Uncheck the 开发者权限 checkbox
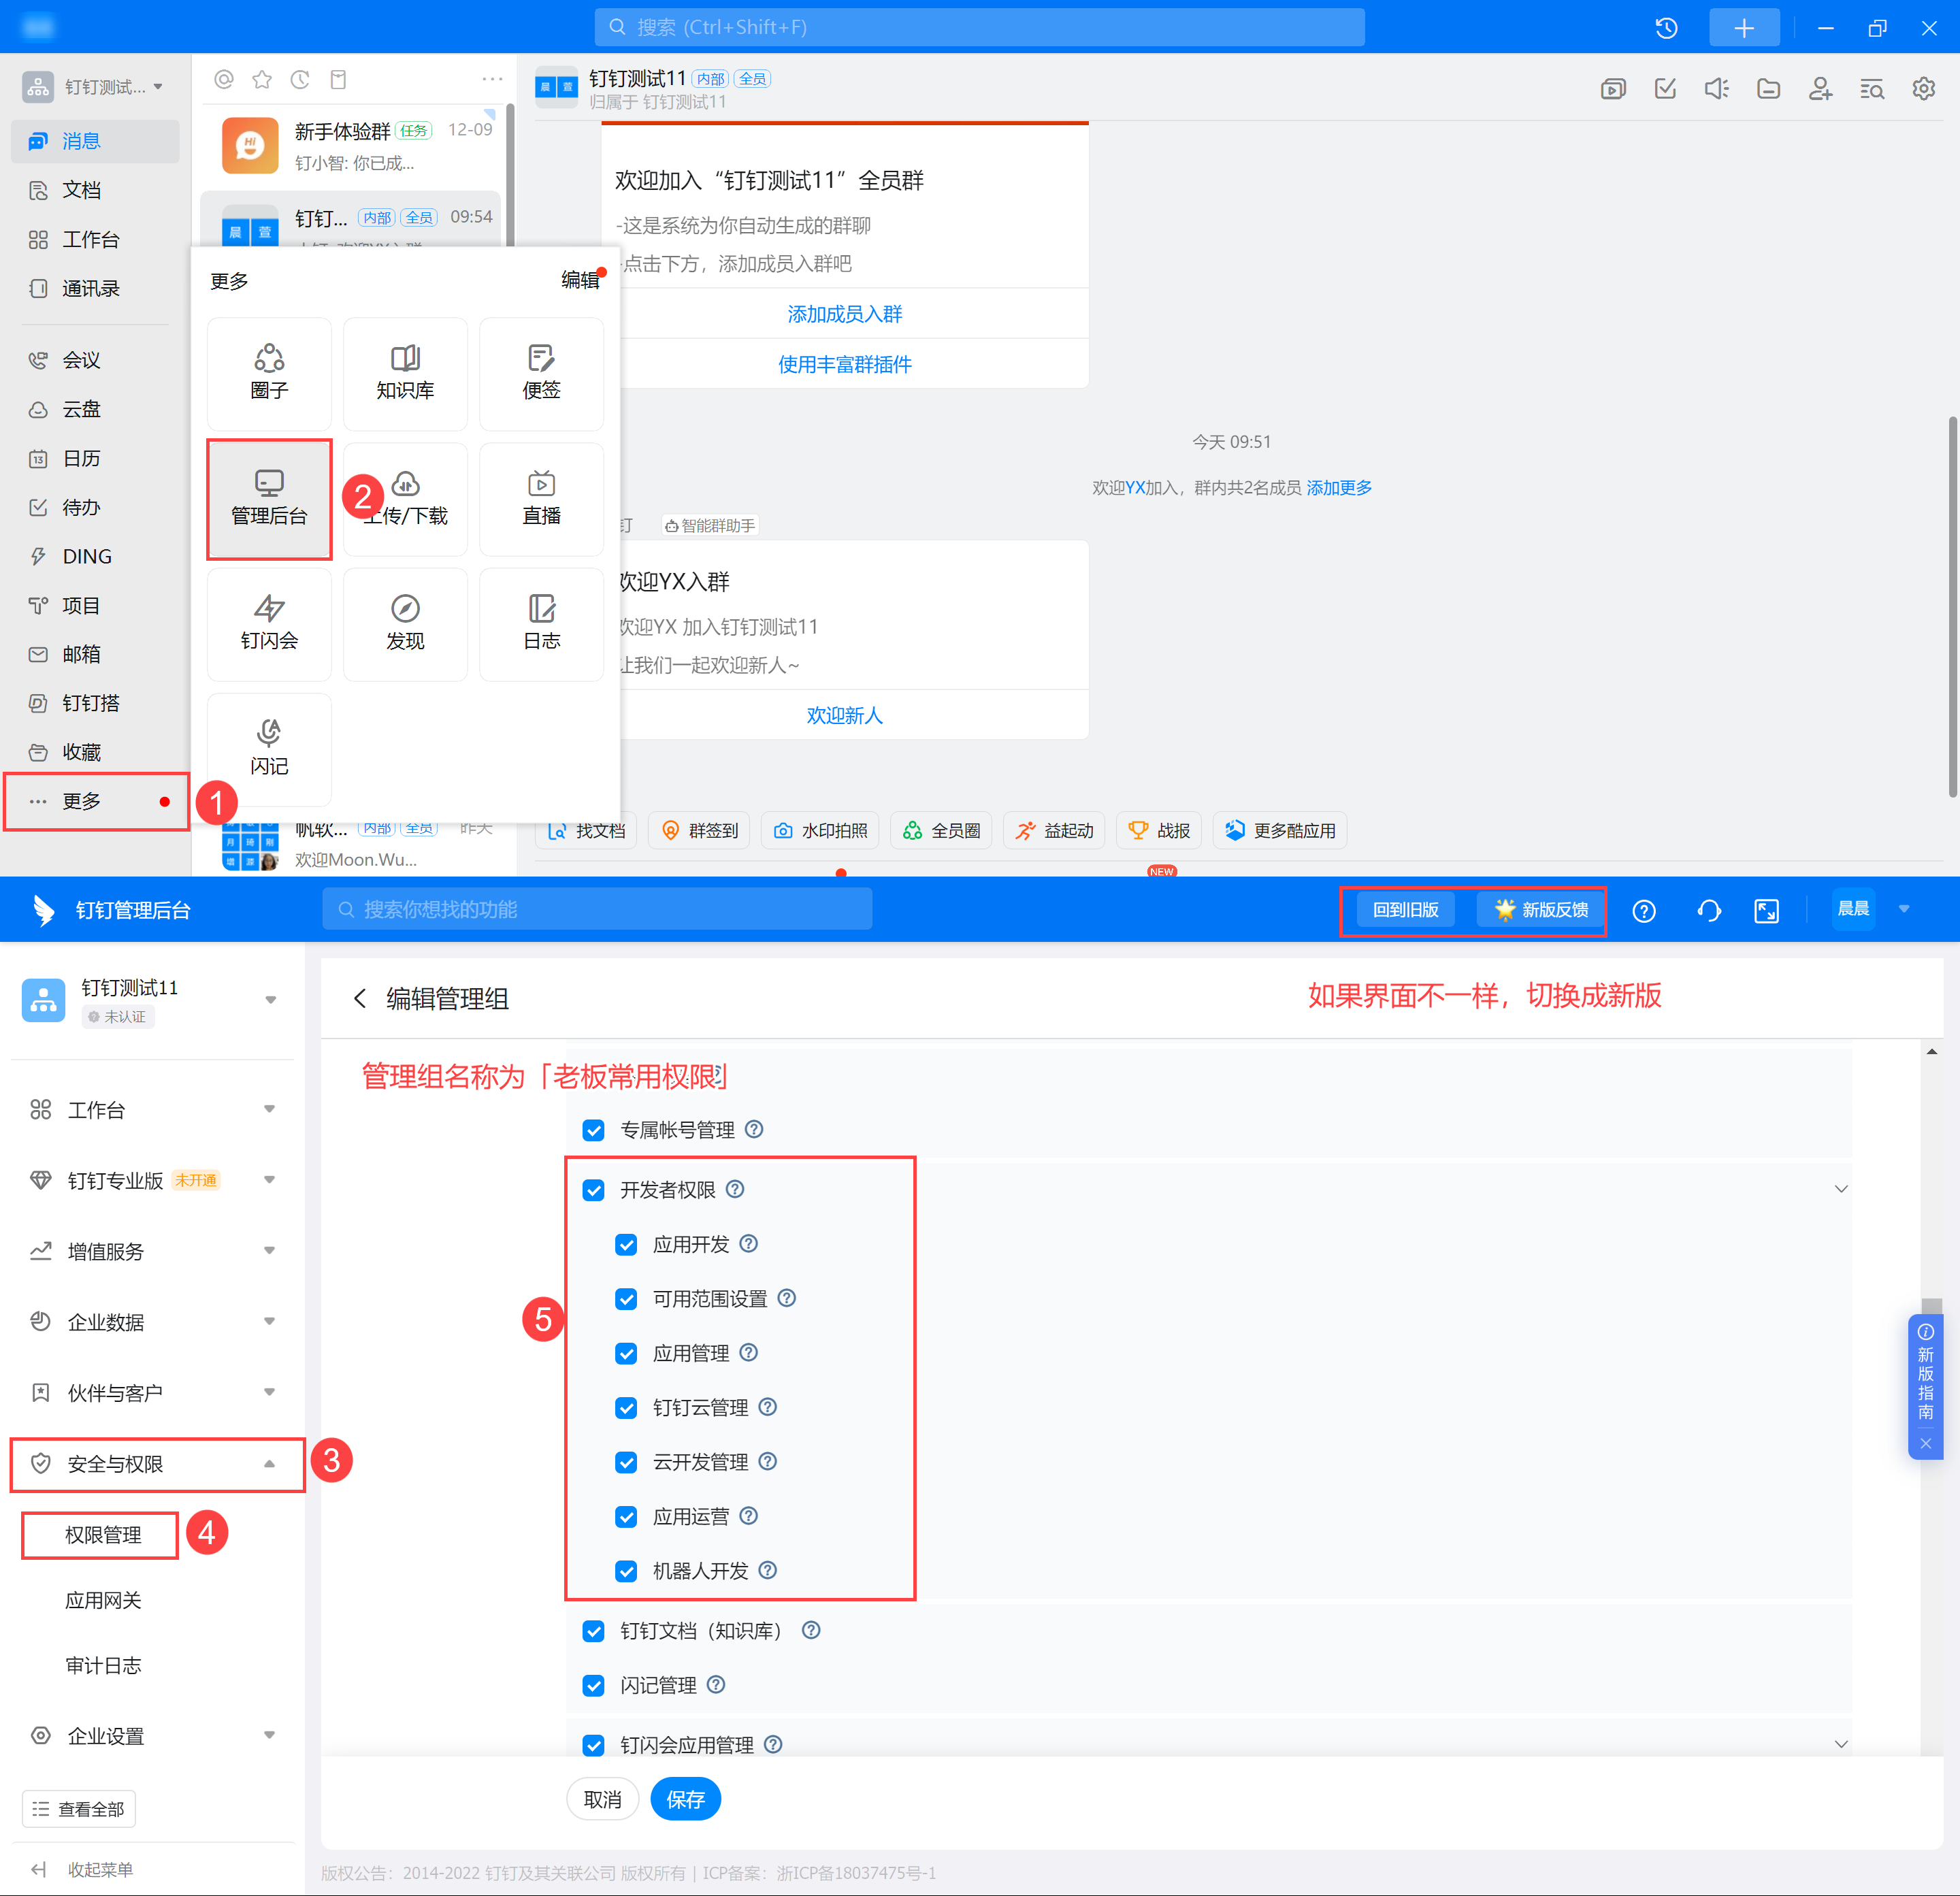This screenshot has height=1896, width=1960. (594, 1190)
